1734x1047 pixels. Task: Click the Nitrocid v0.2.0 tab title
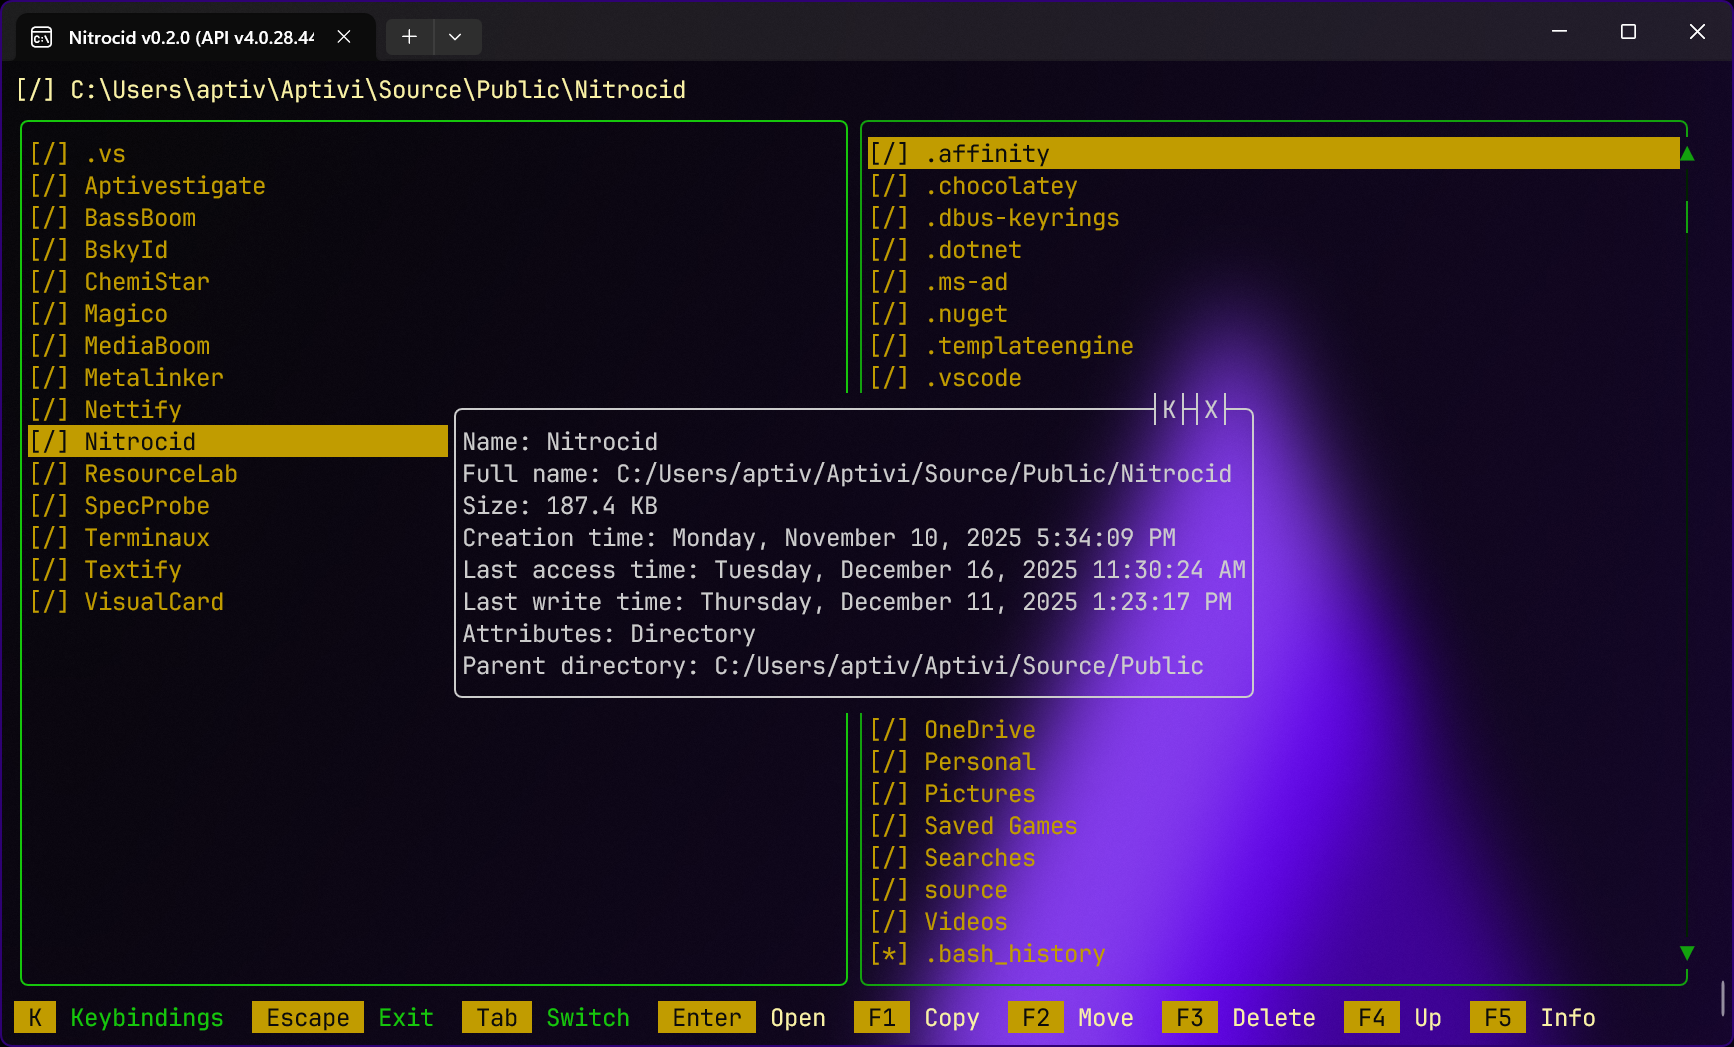click(x=190, y=38)
